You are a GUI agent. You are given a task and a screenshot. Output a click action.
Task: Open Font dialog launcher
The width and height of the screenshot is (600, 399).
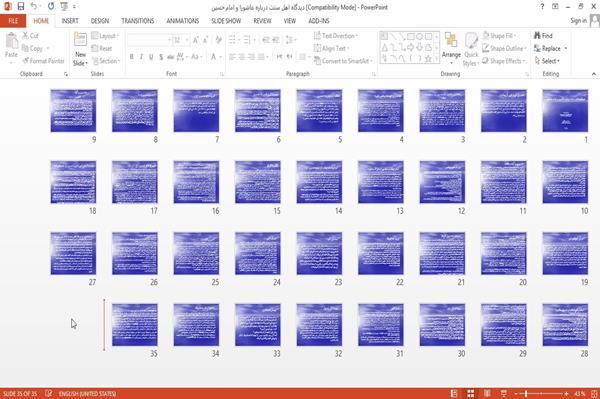click(222, 74)
